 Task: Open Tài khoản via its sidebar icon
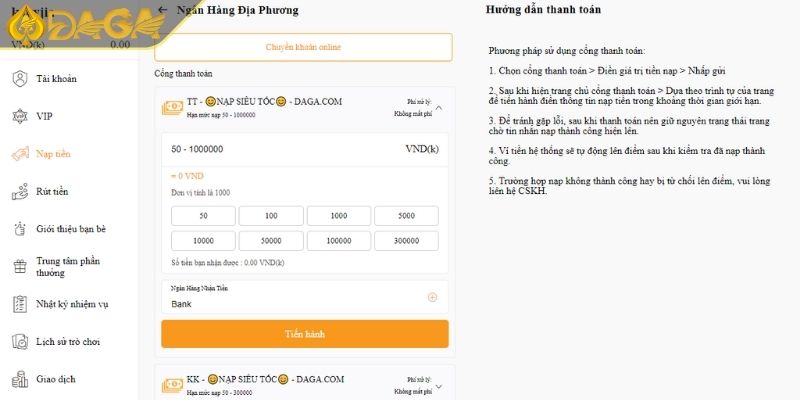pos(19,79)
